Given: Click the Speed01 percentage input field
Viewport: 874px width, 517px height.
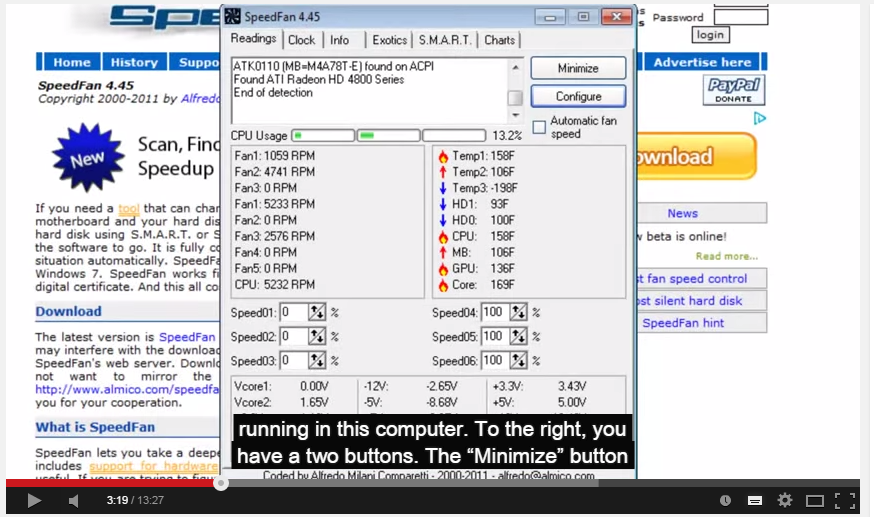Looking at the screenshot, I should (294, 313).
